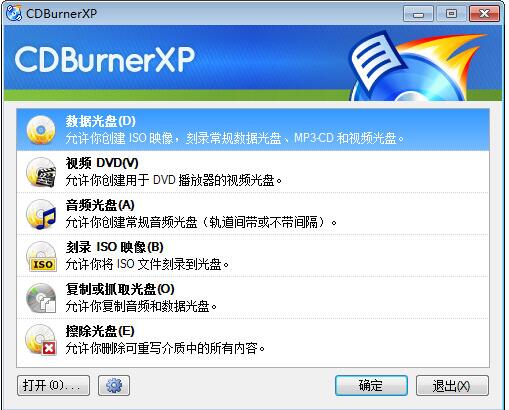Click the 打开(O)... open button
This screenshot has height=410, width=509.
pos(53,386)
